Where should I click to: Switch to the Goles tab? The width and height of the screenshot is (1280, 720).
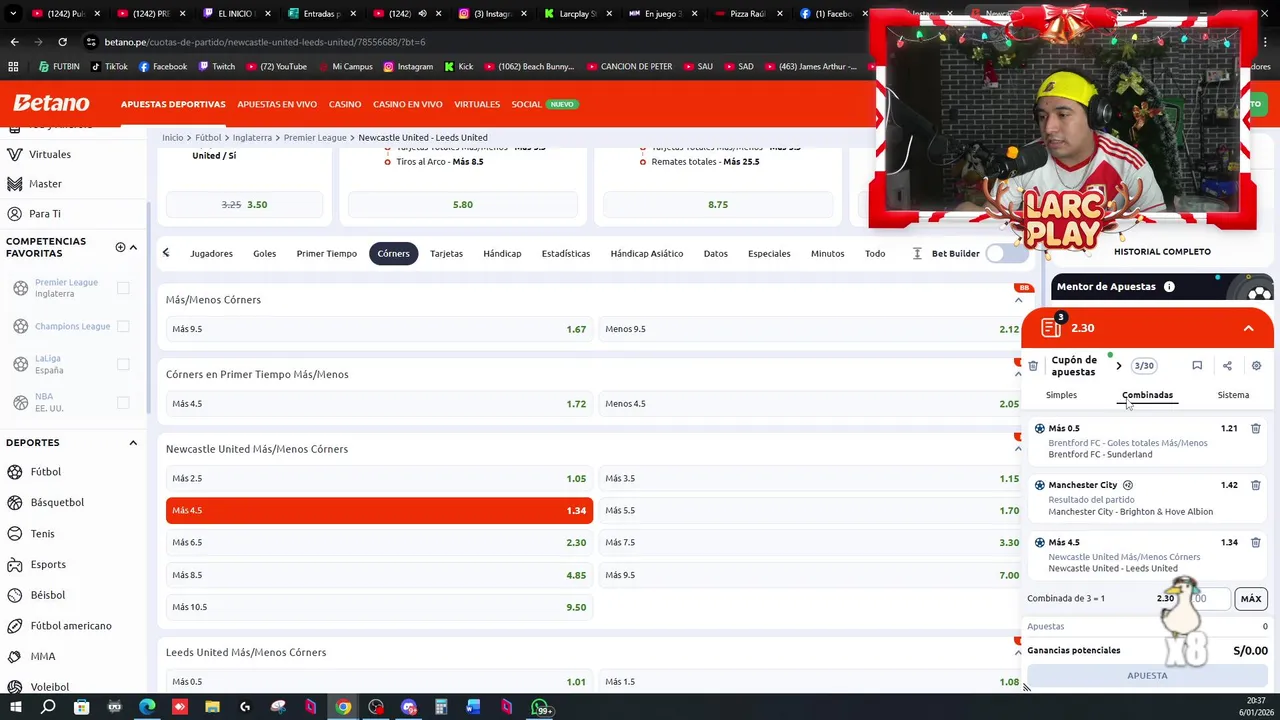click(x=264, y=254)
